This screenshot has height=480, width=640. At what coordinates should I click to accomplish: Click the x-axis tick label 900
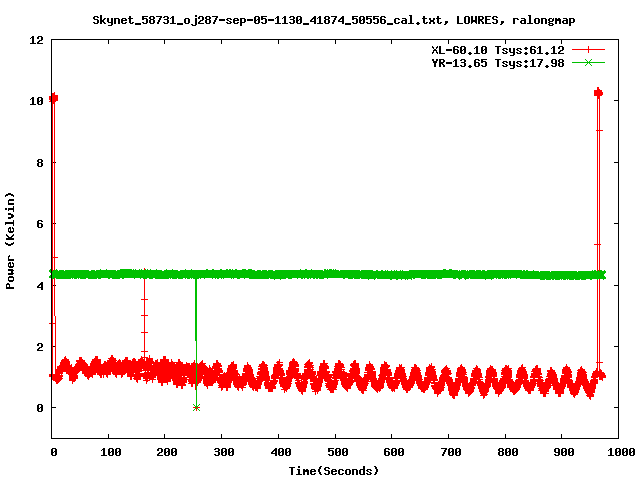click(564, 452)
